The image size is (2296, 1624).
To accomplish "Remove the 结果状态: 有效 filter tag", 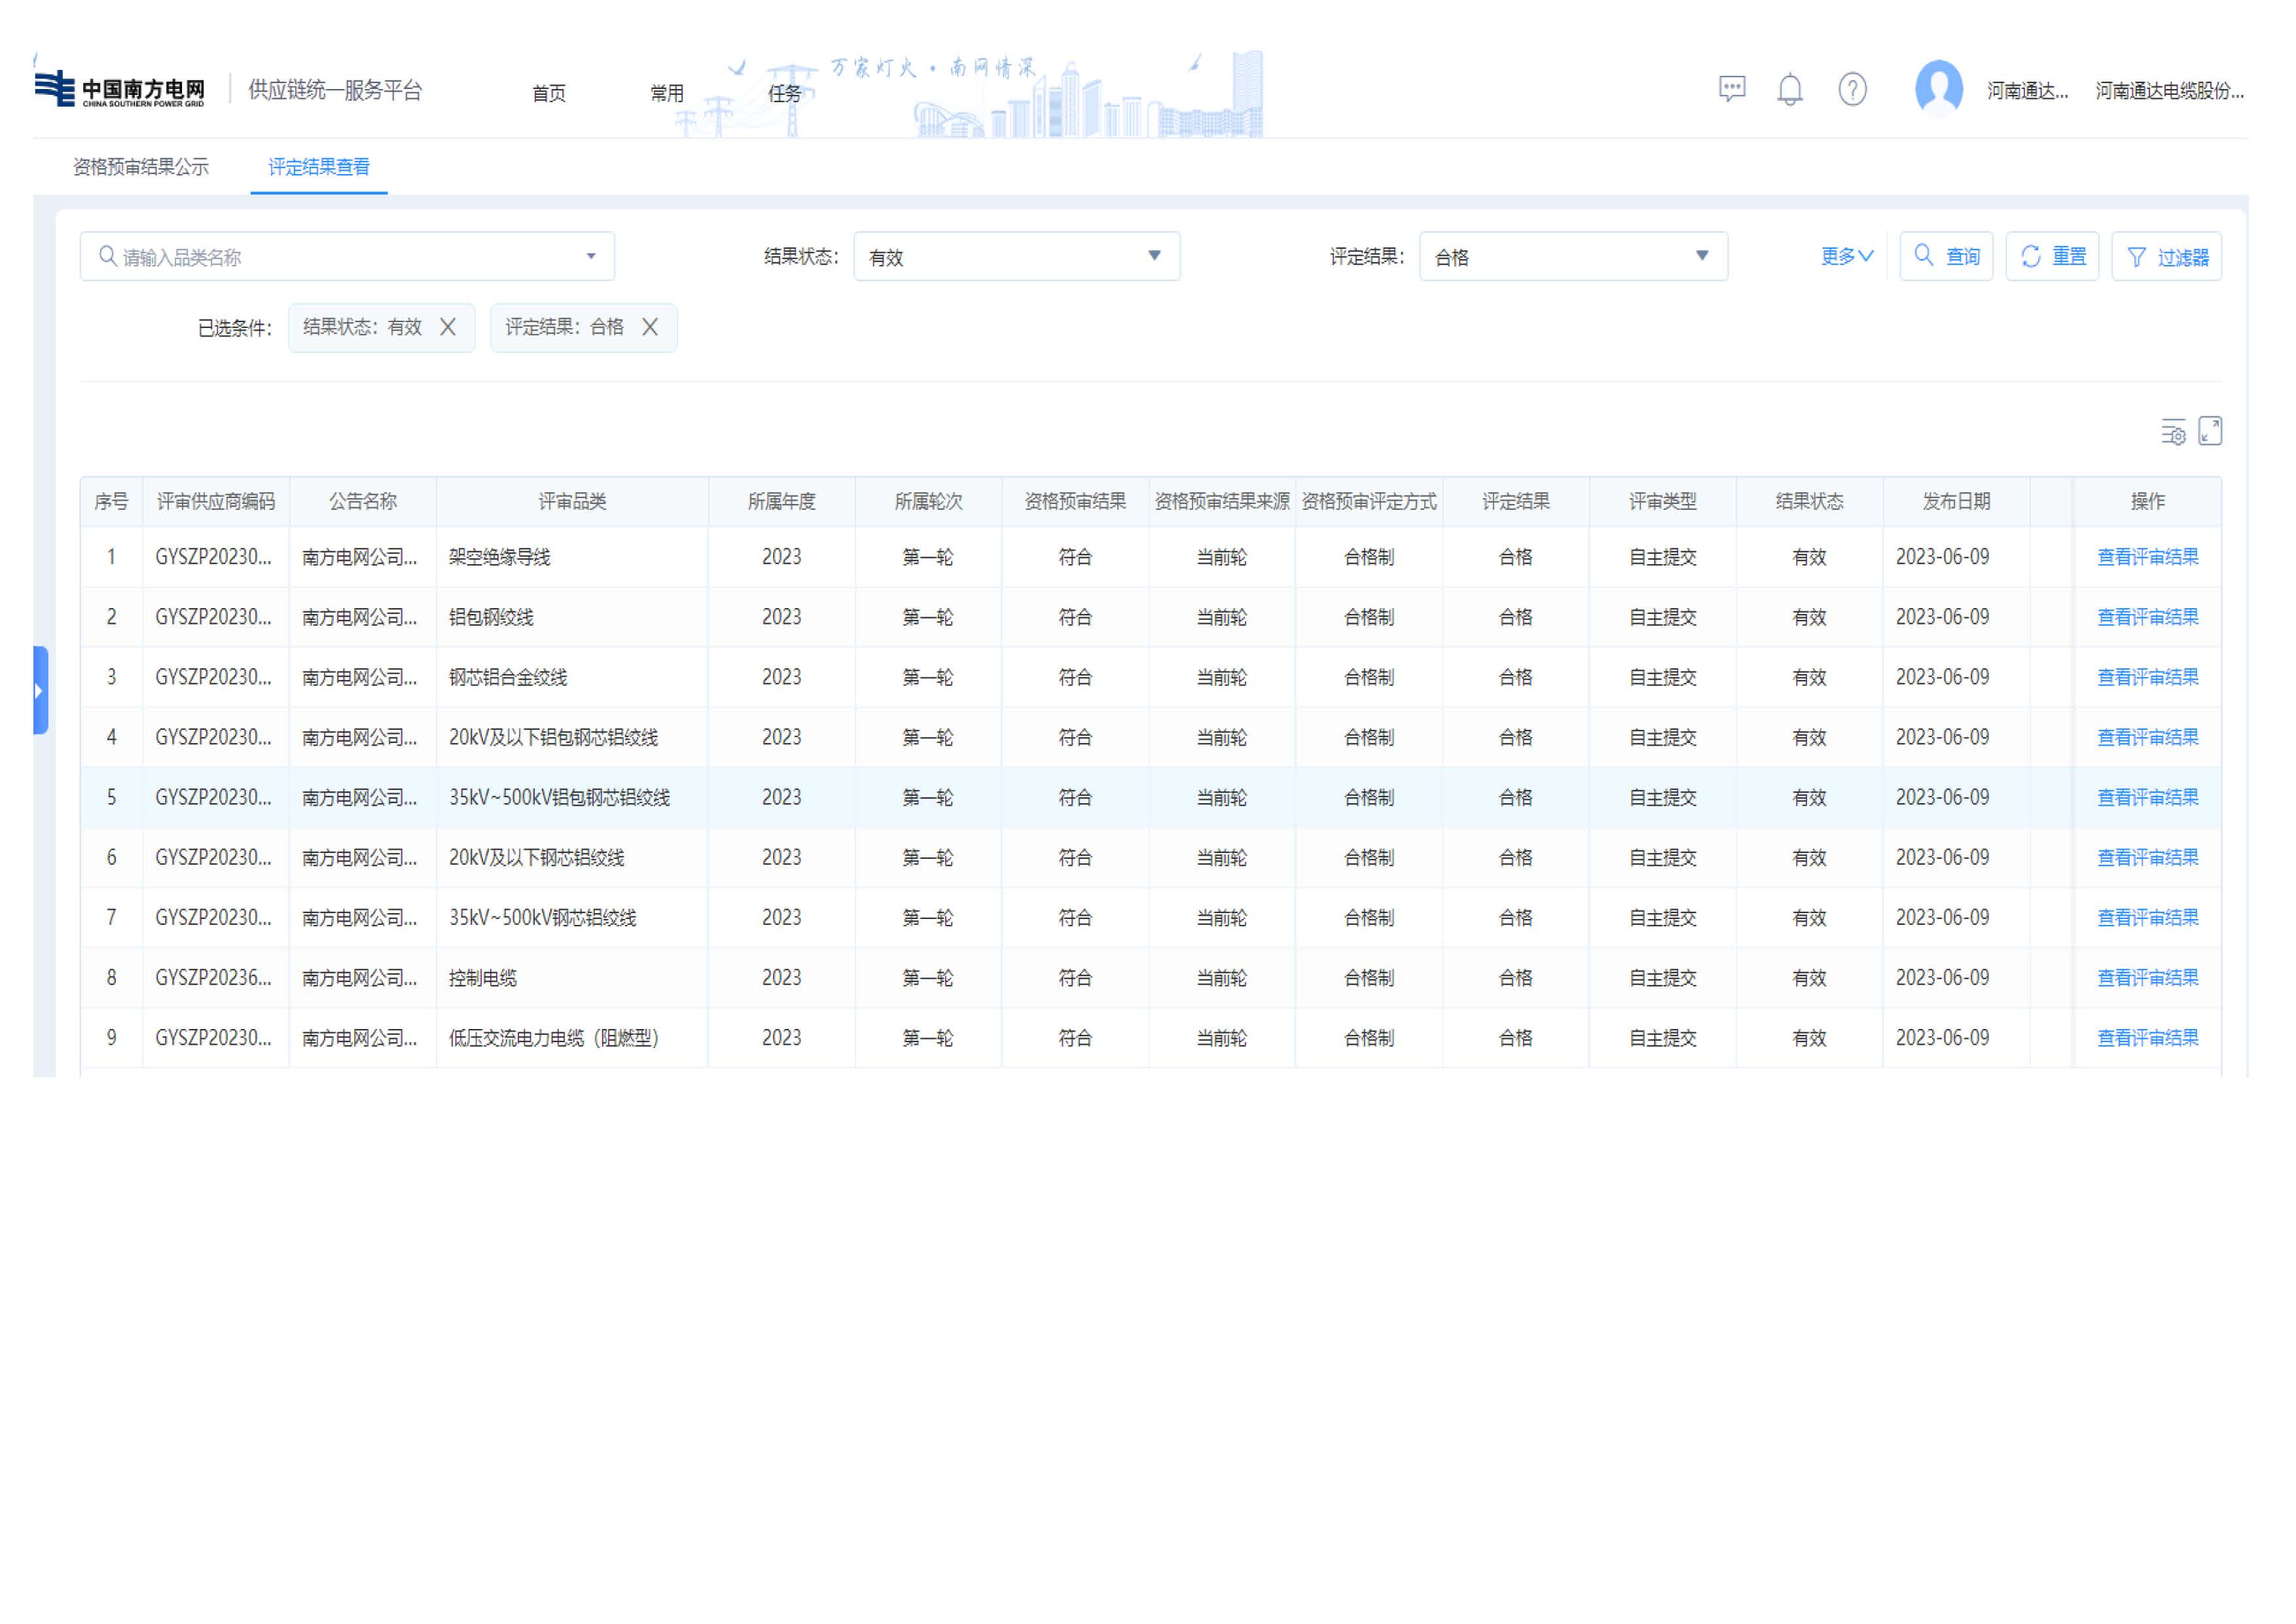I will (x=448, y=327).
